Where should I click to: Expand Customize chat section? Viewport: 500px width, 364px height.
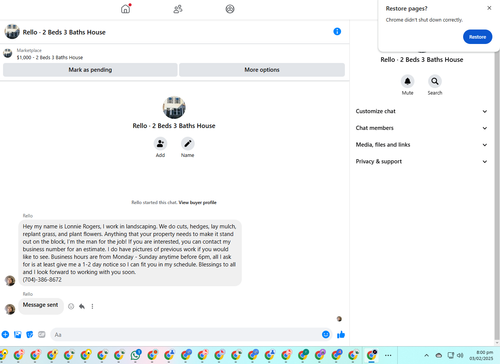click(x=421, y=111)
